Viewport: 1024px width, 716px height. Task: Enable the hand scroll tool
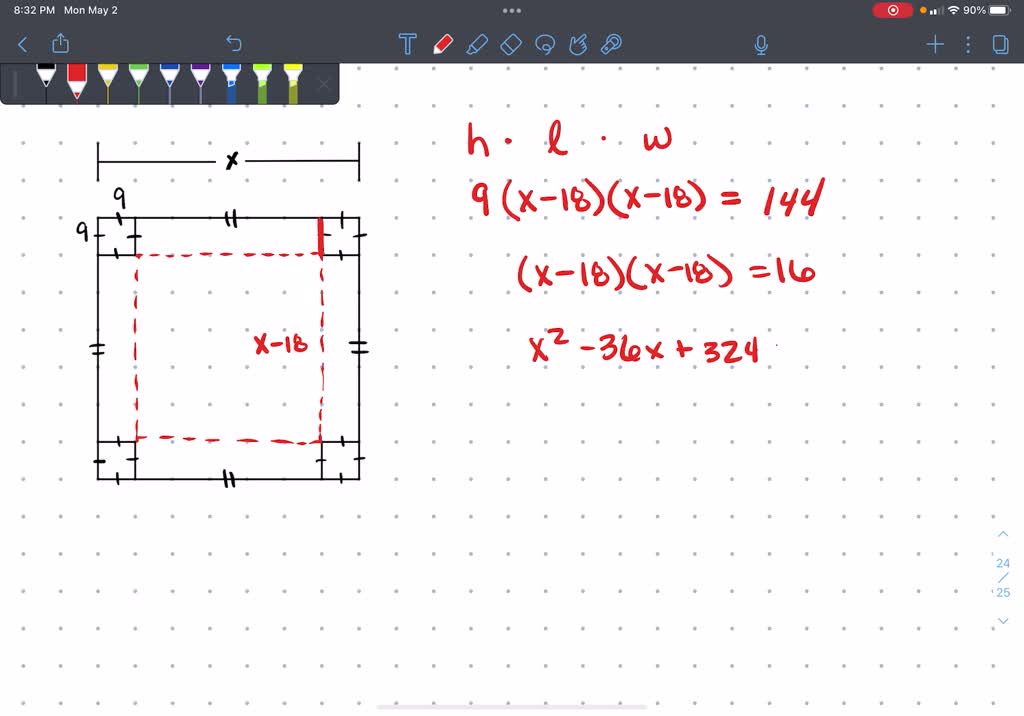point(579,44)
